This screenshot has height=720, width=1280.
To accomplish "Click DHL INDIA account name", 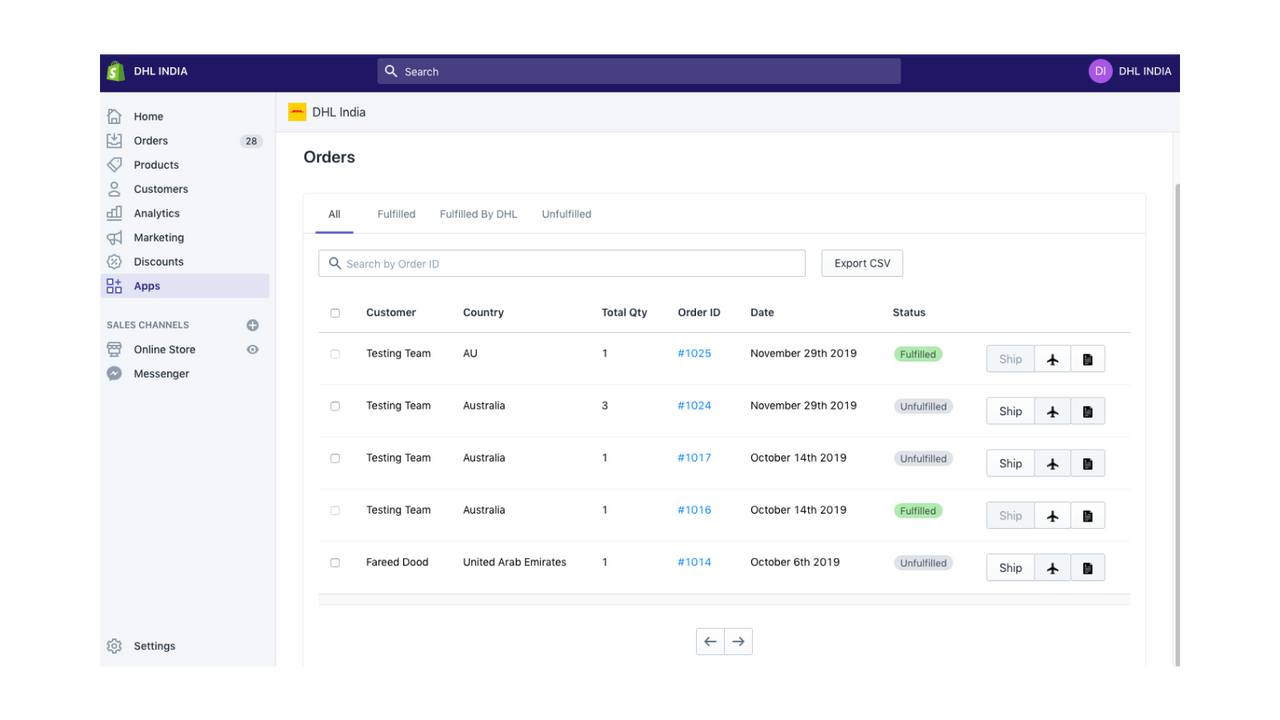I will coord(1145,71).
